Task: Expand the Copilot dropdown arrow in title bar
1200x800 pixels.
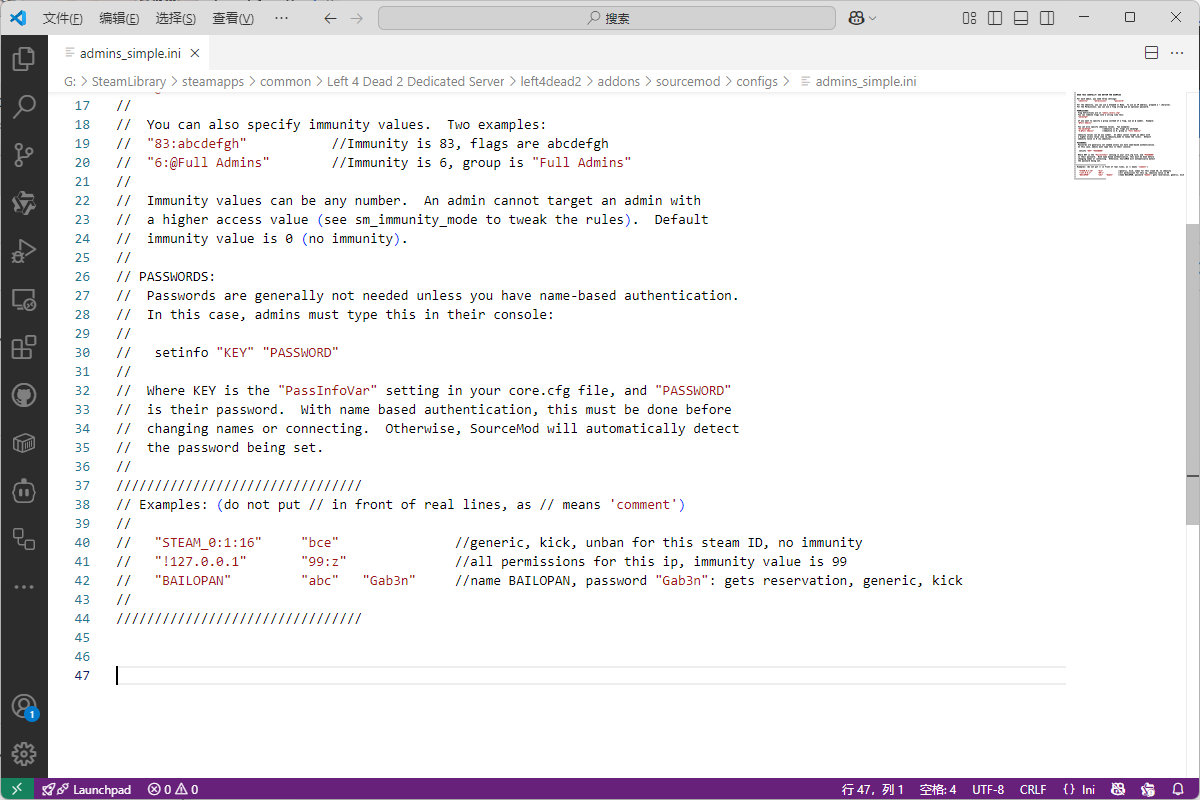Action: 873,18
